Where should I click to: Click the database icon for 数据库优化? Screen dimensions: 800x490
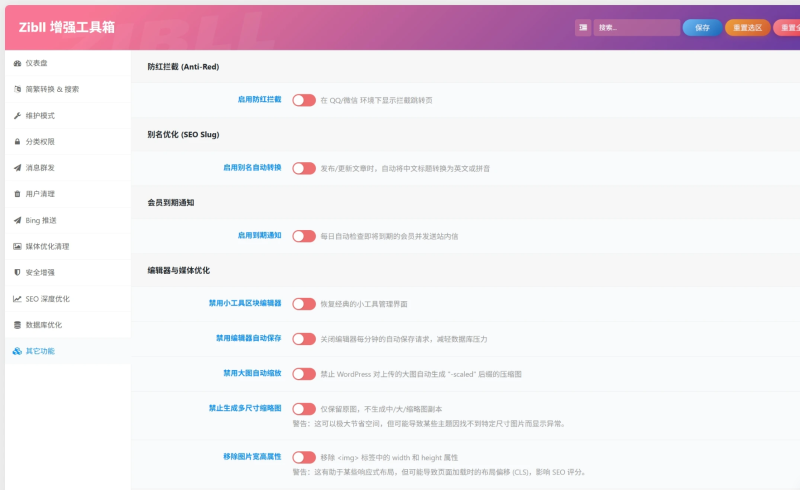[17, 325]
